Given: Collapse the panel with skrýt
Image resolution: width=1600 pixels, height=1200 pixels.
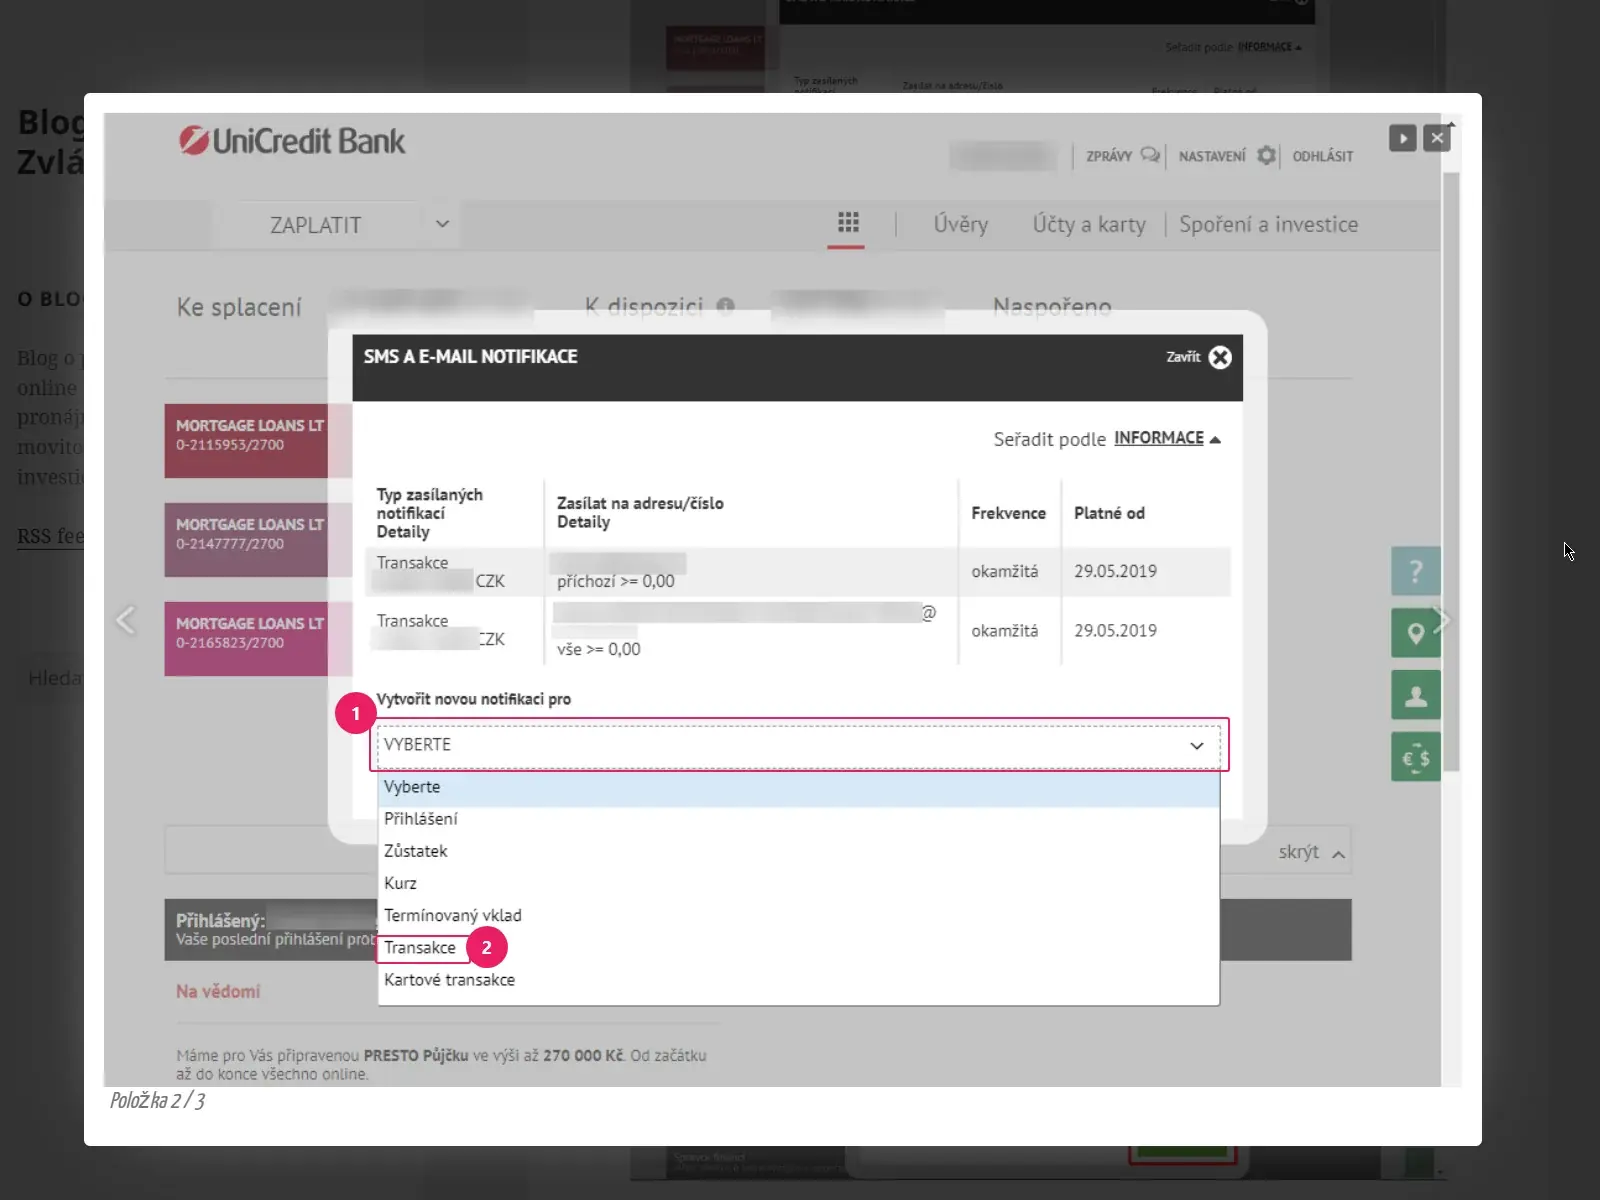Looking at the screenshot, I should 1311,852.
